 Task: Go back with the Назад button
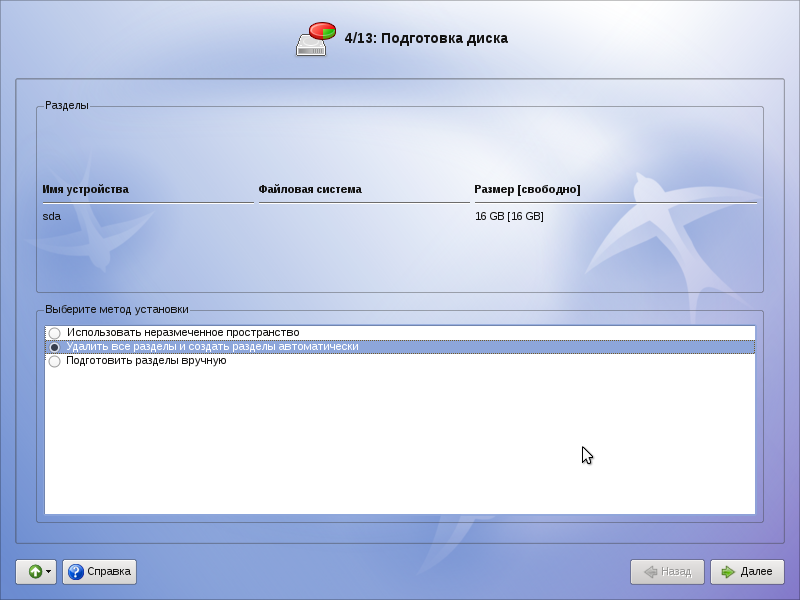pyautogui.click(x=667, y=572)
